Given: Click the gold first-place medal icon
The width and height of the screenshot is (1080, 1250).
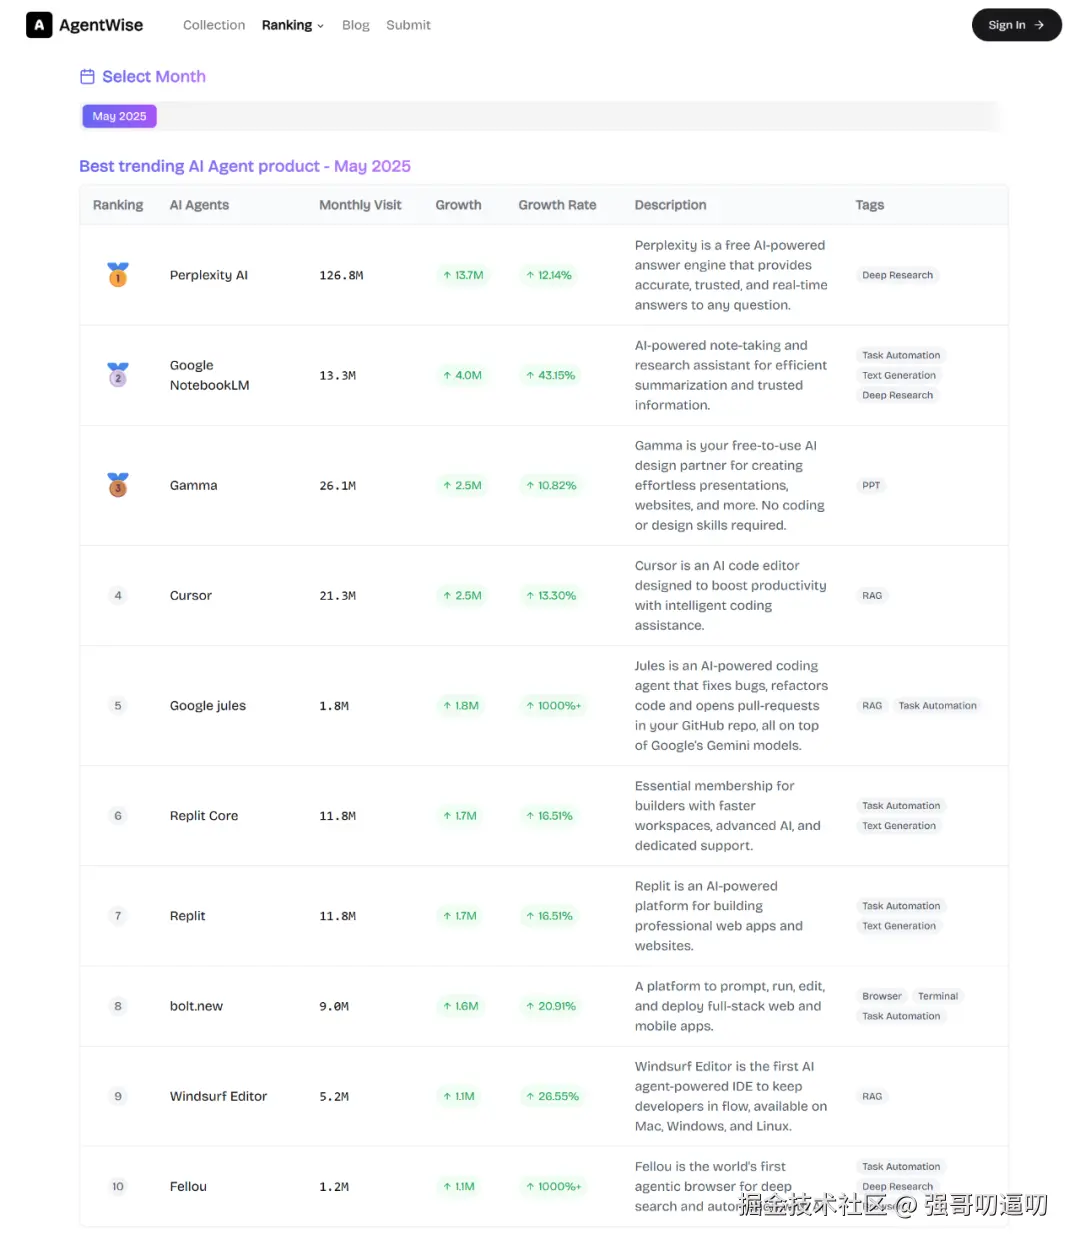Looking at the screenshot, I should point(118,274).
